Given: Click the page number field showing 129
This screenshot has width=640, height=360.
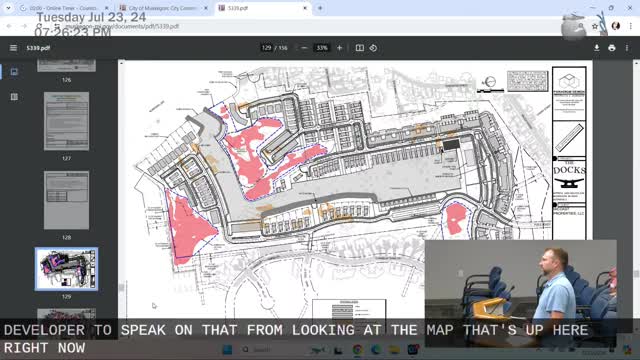Looking at the screenshot, I should click(x=267, y=48).
